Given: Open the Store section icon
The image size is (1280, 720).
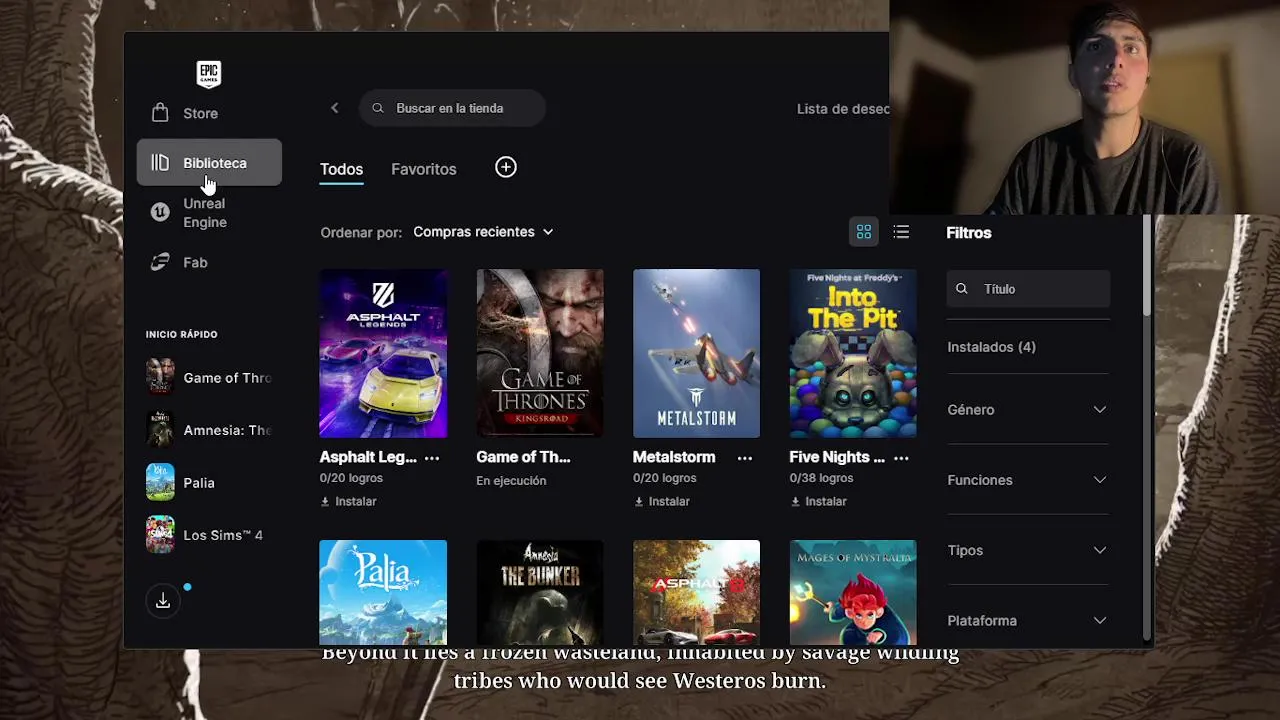Looking at the screenshot, I should point(160,112).
